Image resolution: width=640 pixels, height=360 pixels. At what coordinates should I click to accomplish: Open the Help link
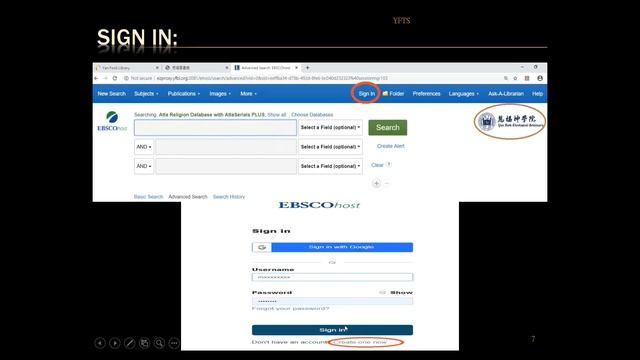(x=537, y=94)
